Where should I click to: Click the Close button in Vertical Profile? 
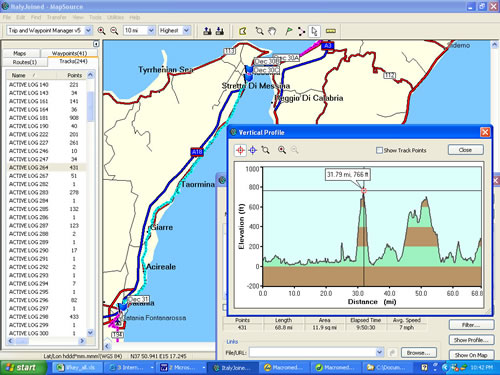tap(465, 150)
